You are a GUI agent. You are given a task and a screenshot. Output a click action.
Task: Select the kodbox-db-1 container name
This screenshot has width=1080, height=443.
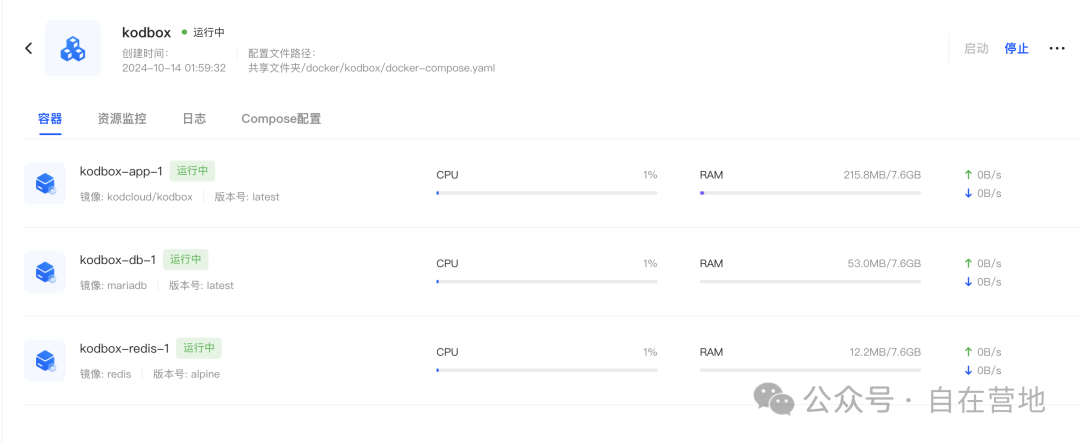118,260
